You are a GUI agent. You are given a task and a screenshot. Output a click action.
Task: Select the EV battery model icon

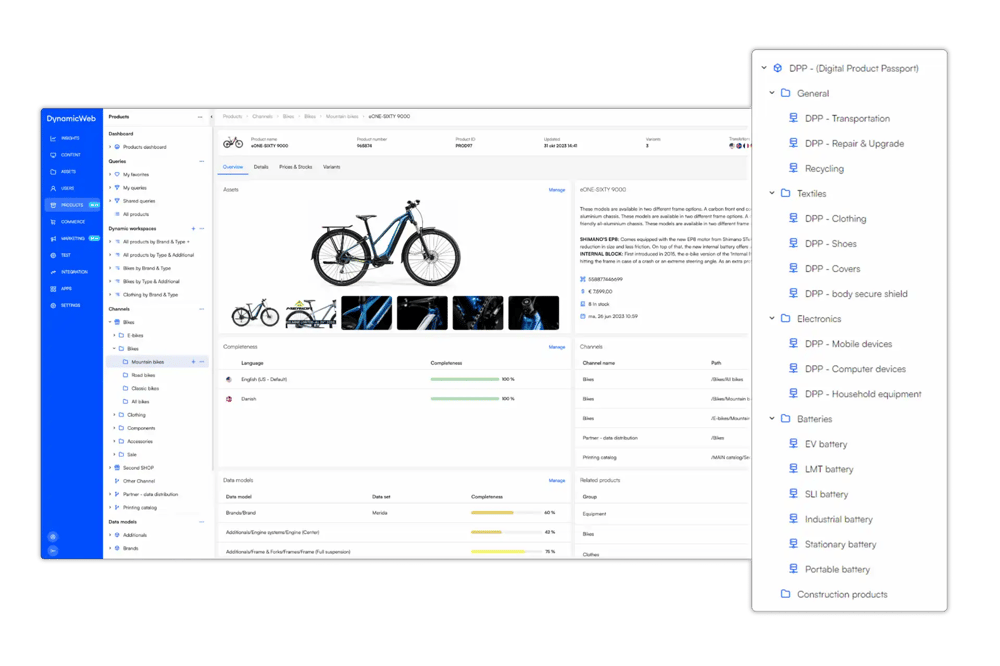(793, 443)
